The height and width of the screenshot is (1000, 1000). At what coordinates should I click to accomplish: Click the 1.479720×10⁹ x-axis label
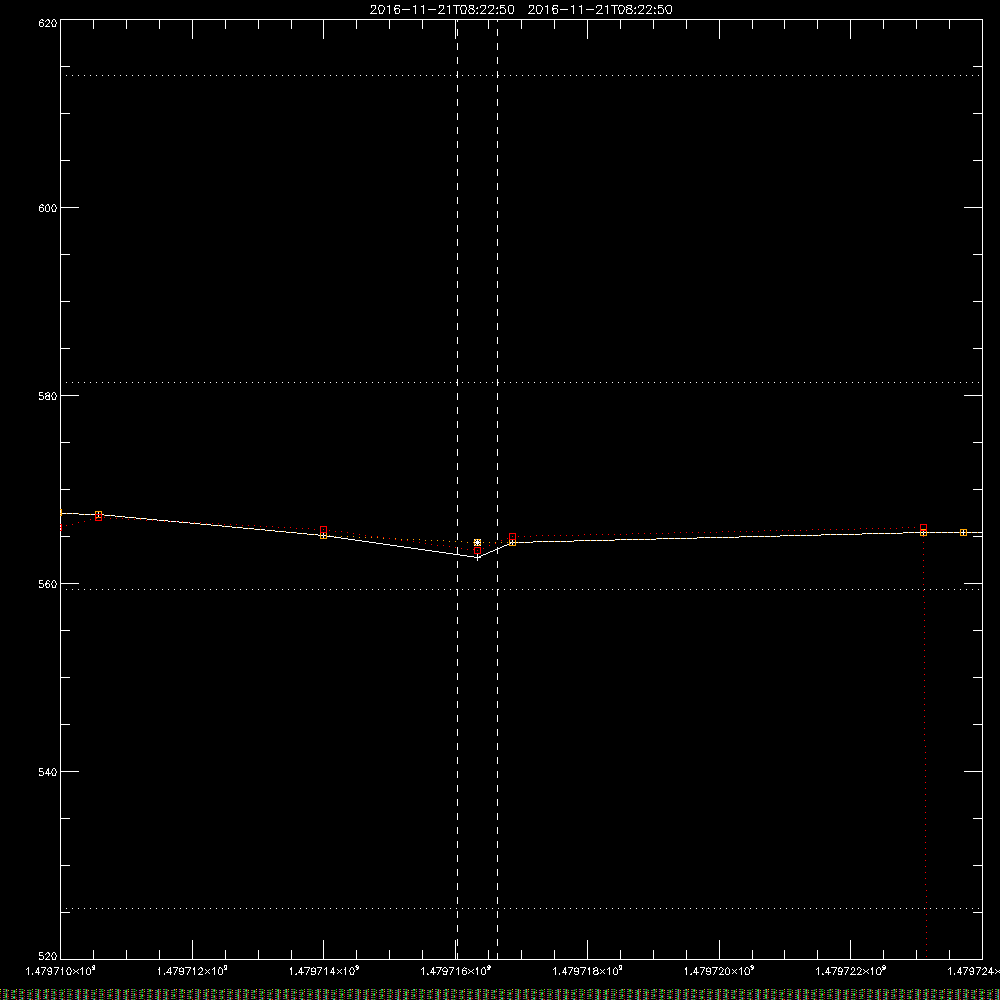pos(719,971)
